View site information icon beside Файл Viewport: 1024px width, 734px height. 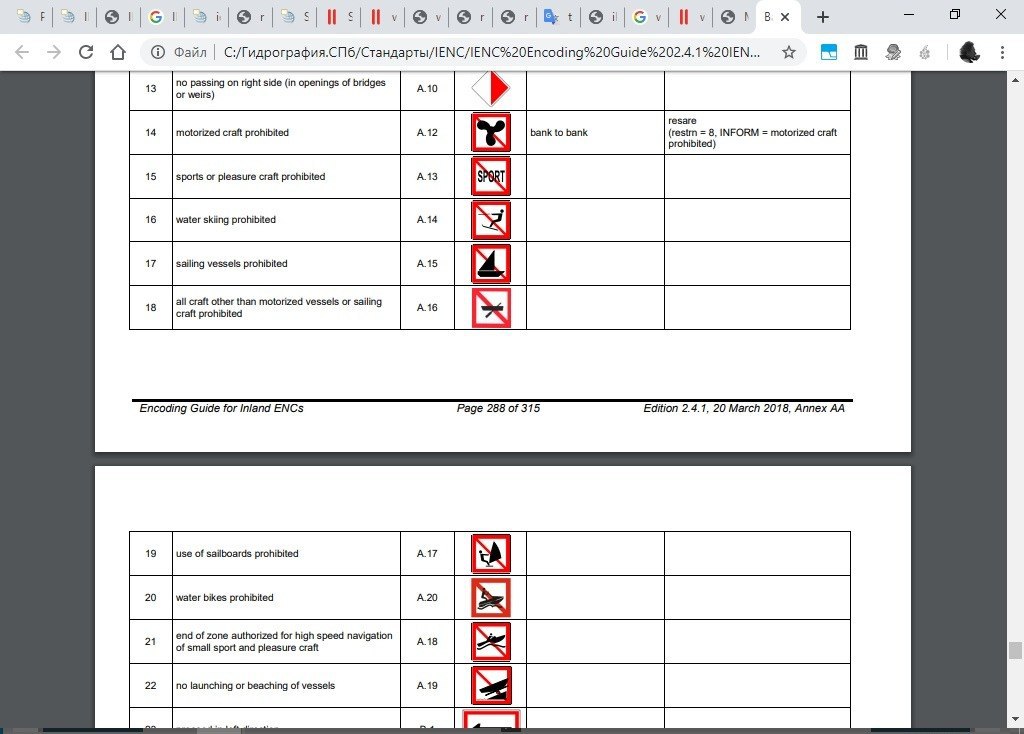(x=157, y=52)
